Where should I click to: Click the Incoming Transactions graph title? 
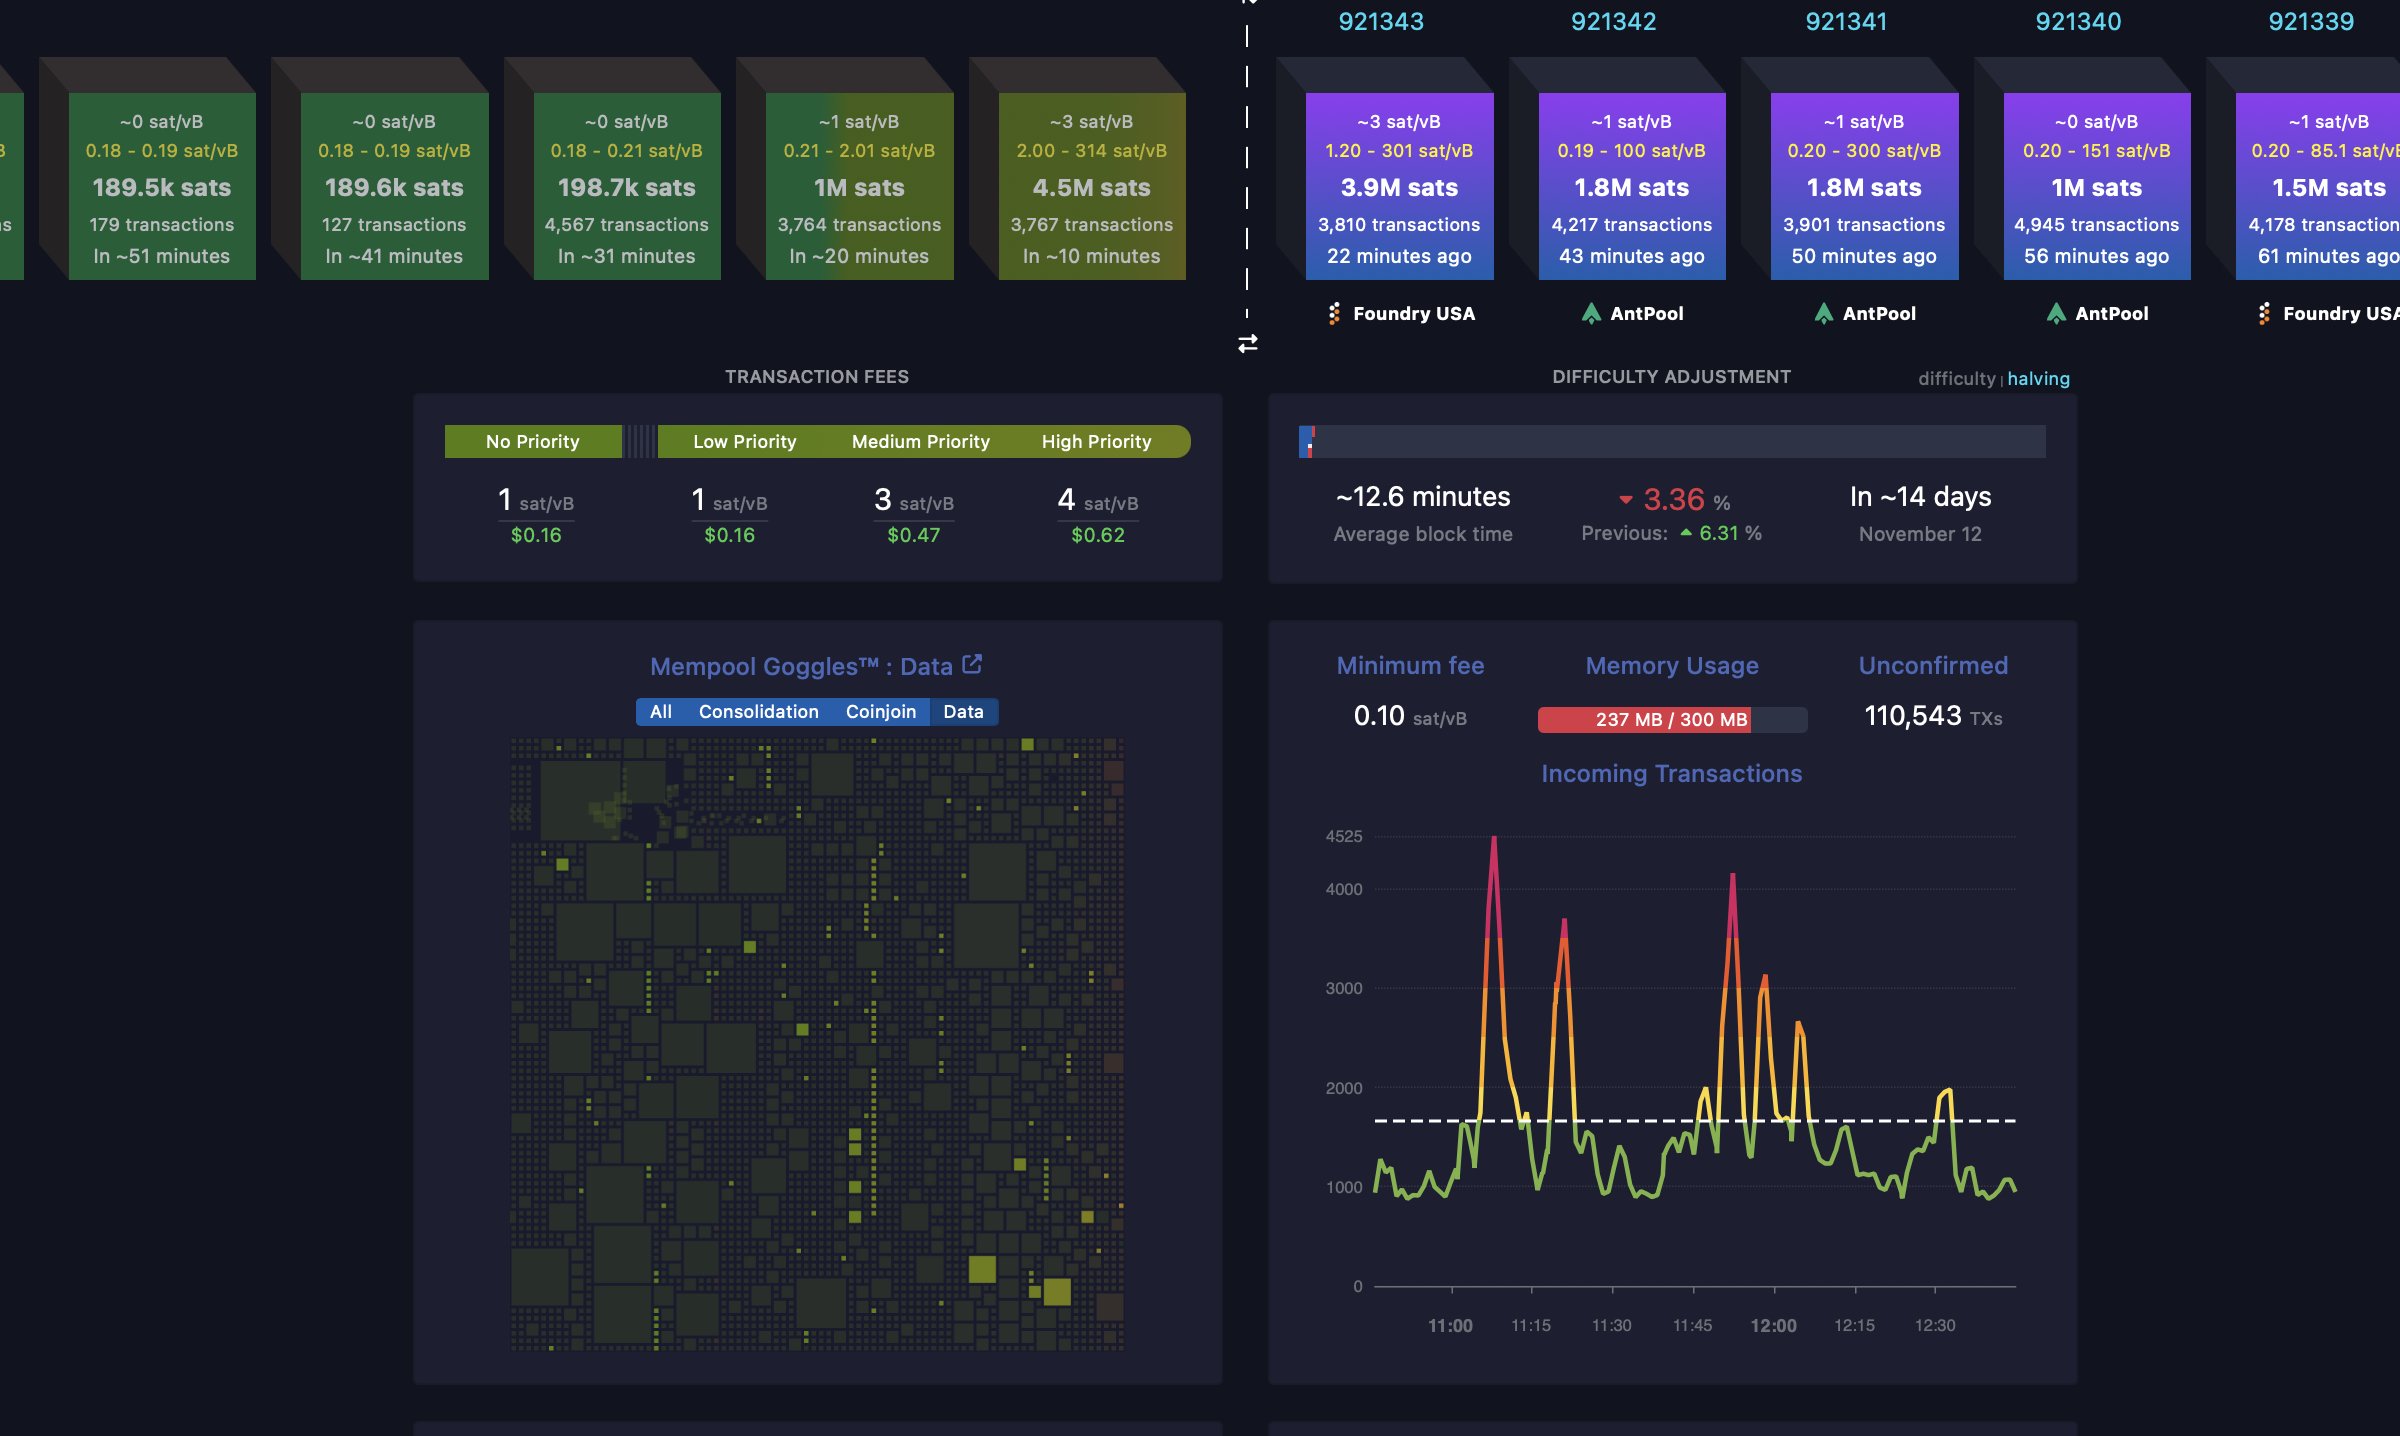click(1671, 774)
